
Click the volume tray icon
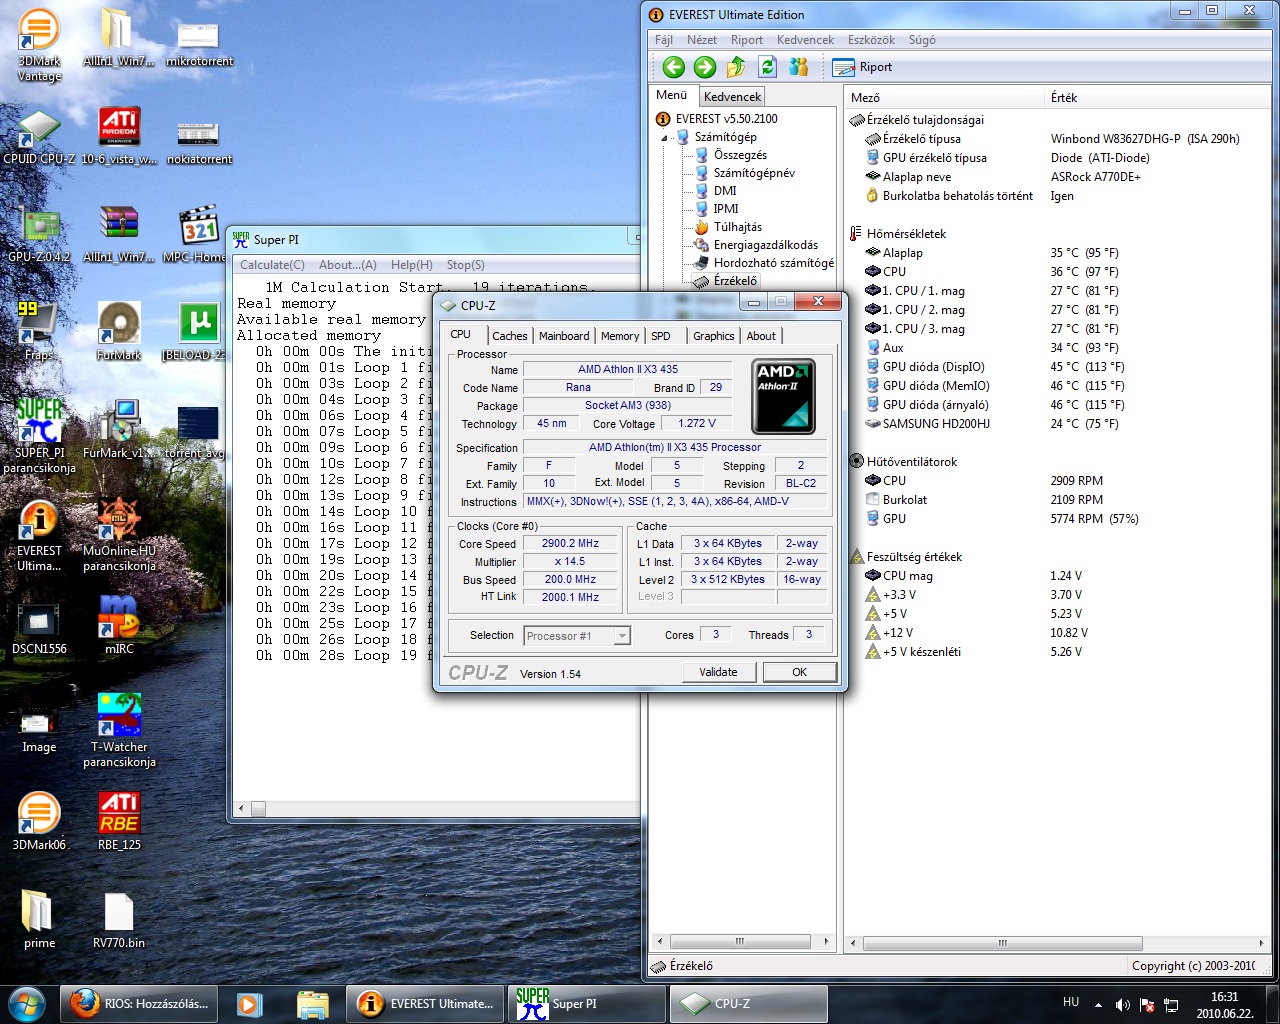click(1123, 1004)
